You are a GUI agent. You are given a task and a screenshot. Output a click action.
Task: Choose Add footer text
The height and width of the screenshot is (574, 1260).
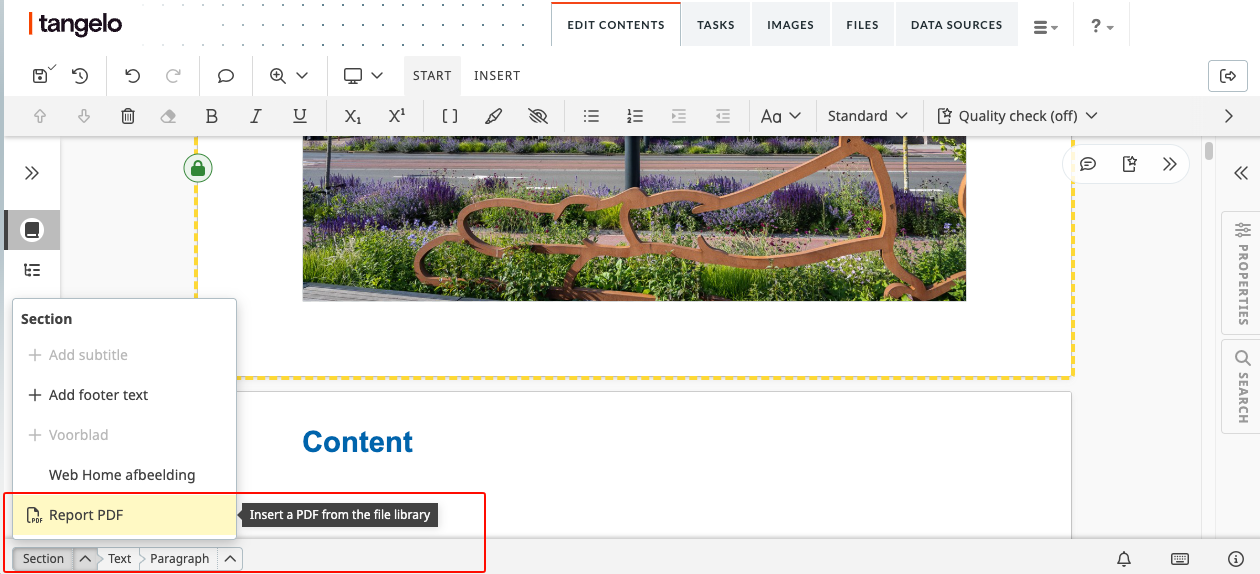[x=124, y=395]
